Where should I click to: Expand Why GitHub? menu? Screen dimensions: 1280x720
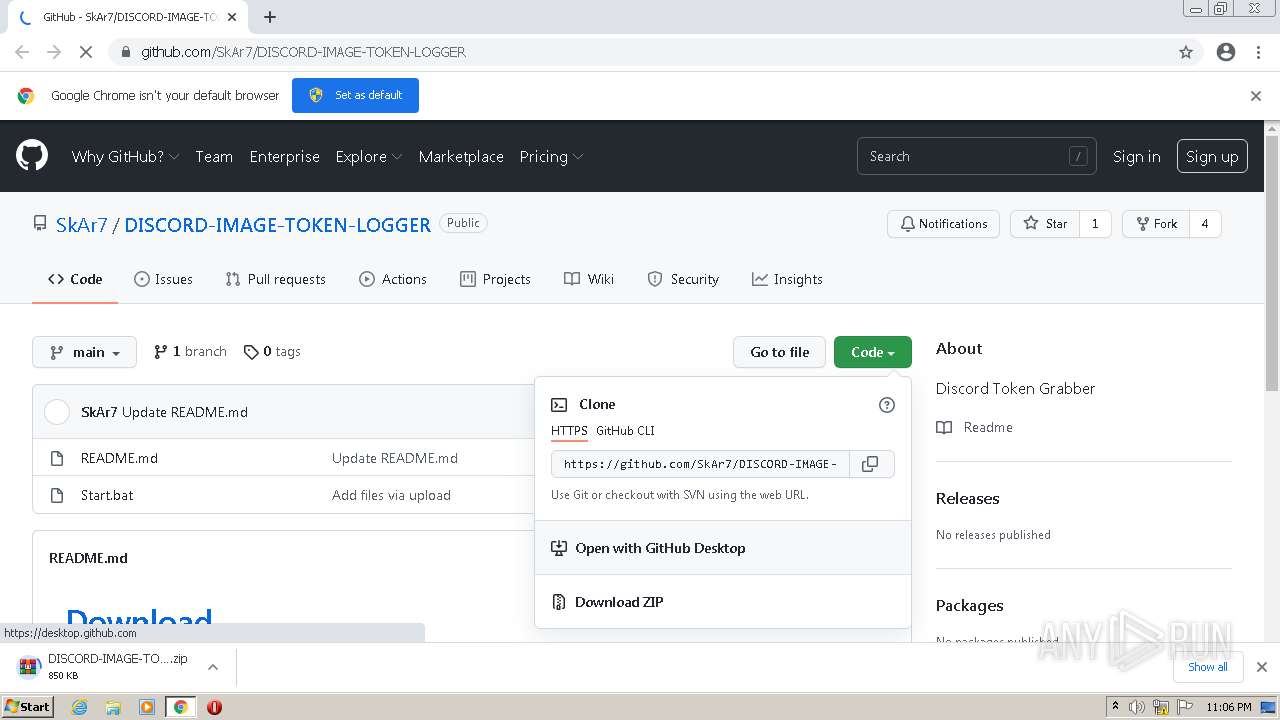125,157
